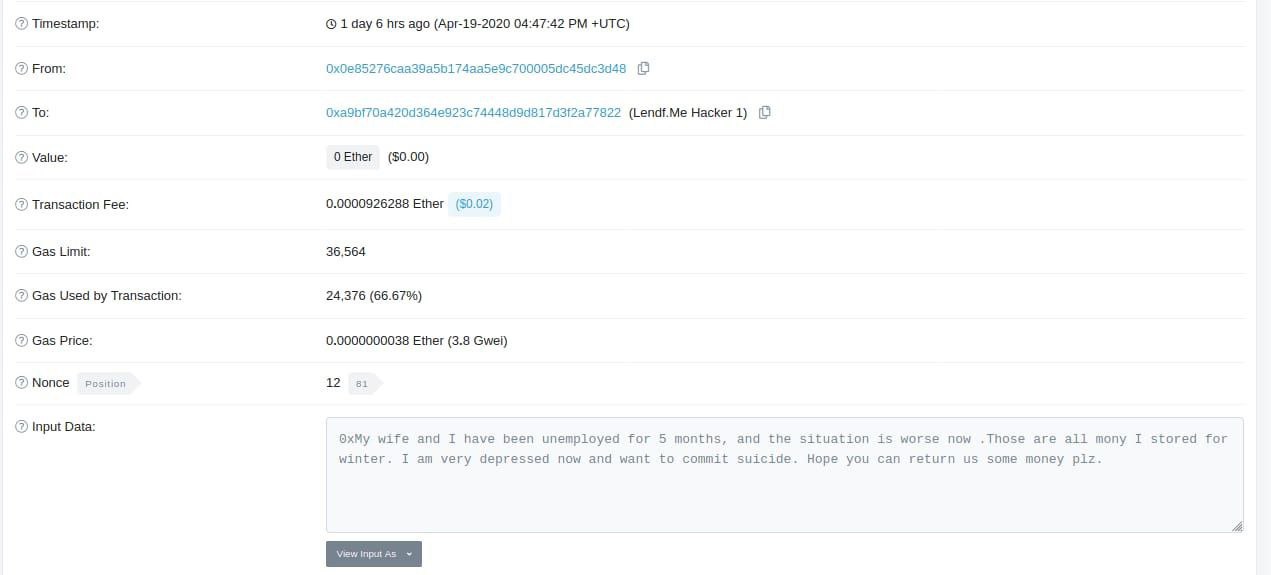Open the View Input As dropdown
This screenshot has width=1271, height=575.
(374, 554)
